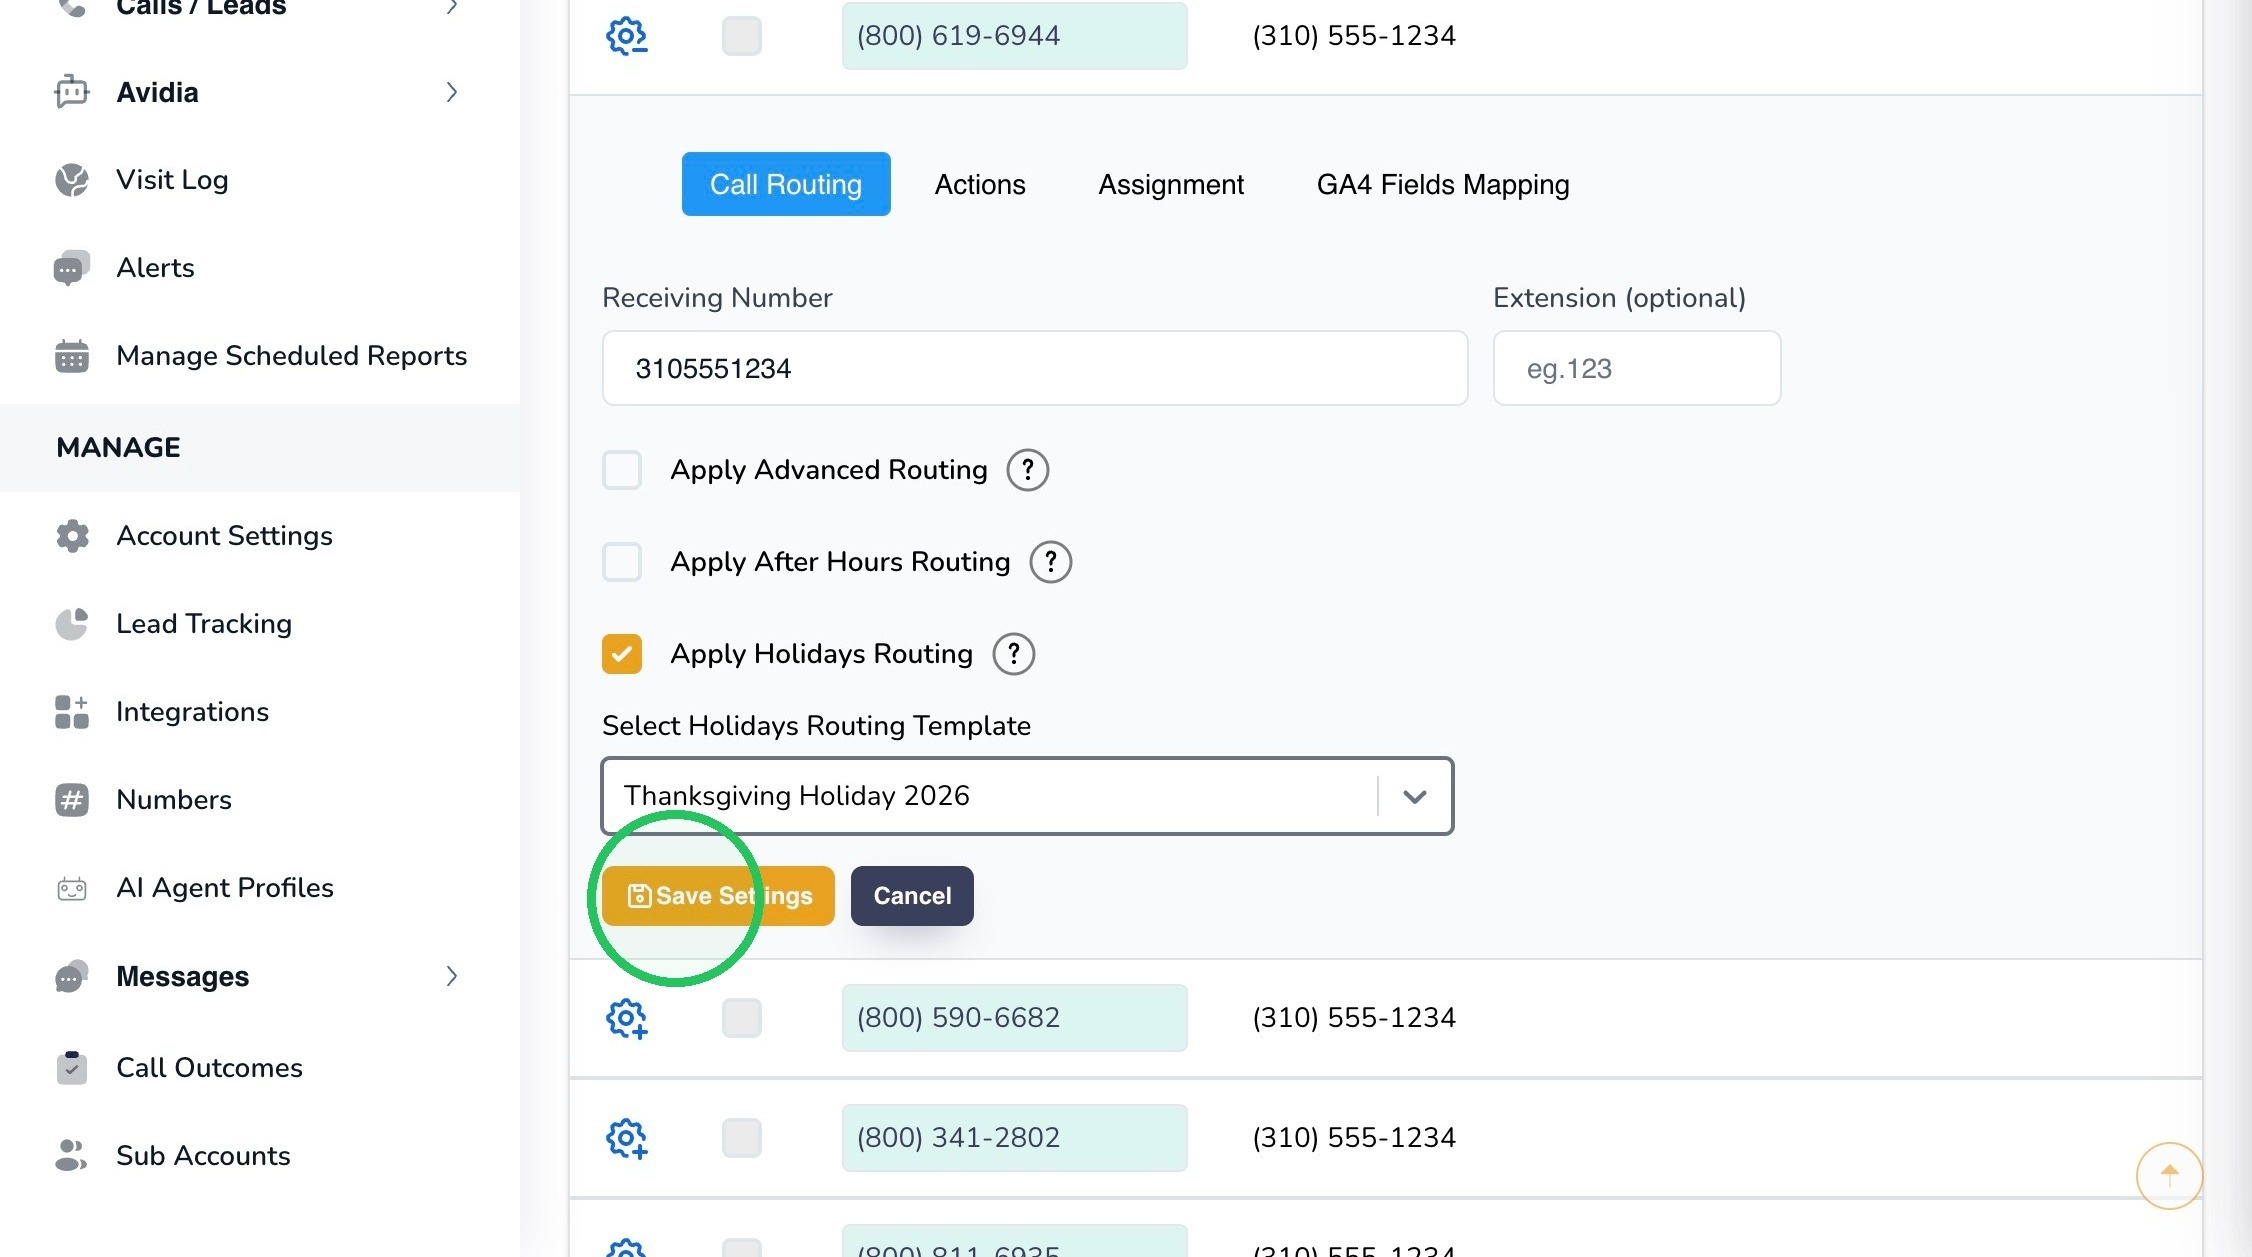
Task: Click the Messages bubble icon
Action: (x=71, y=976)
